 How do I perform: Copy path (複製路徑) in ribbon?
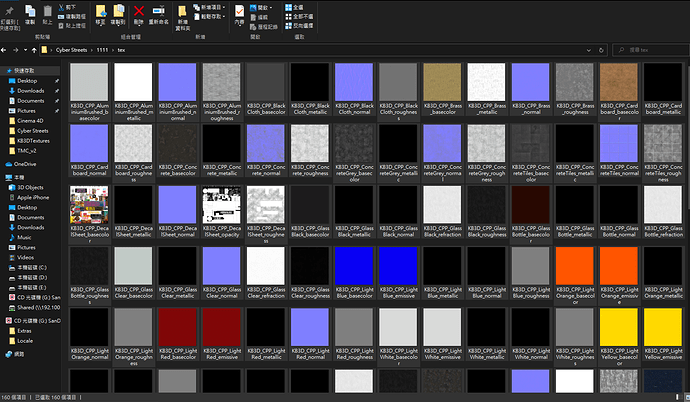pyautogui.click(x=72, y=17)
